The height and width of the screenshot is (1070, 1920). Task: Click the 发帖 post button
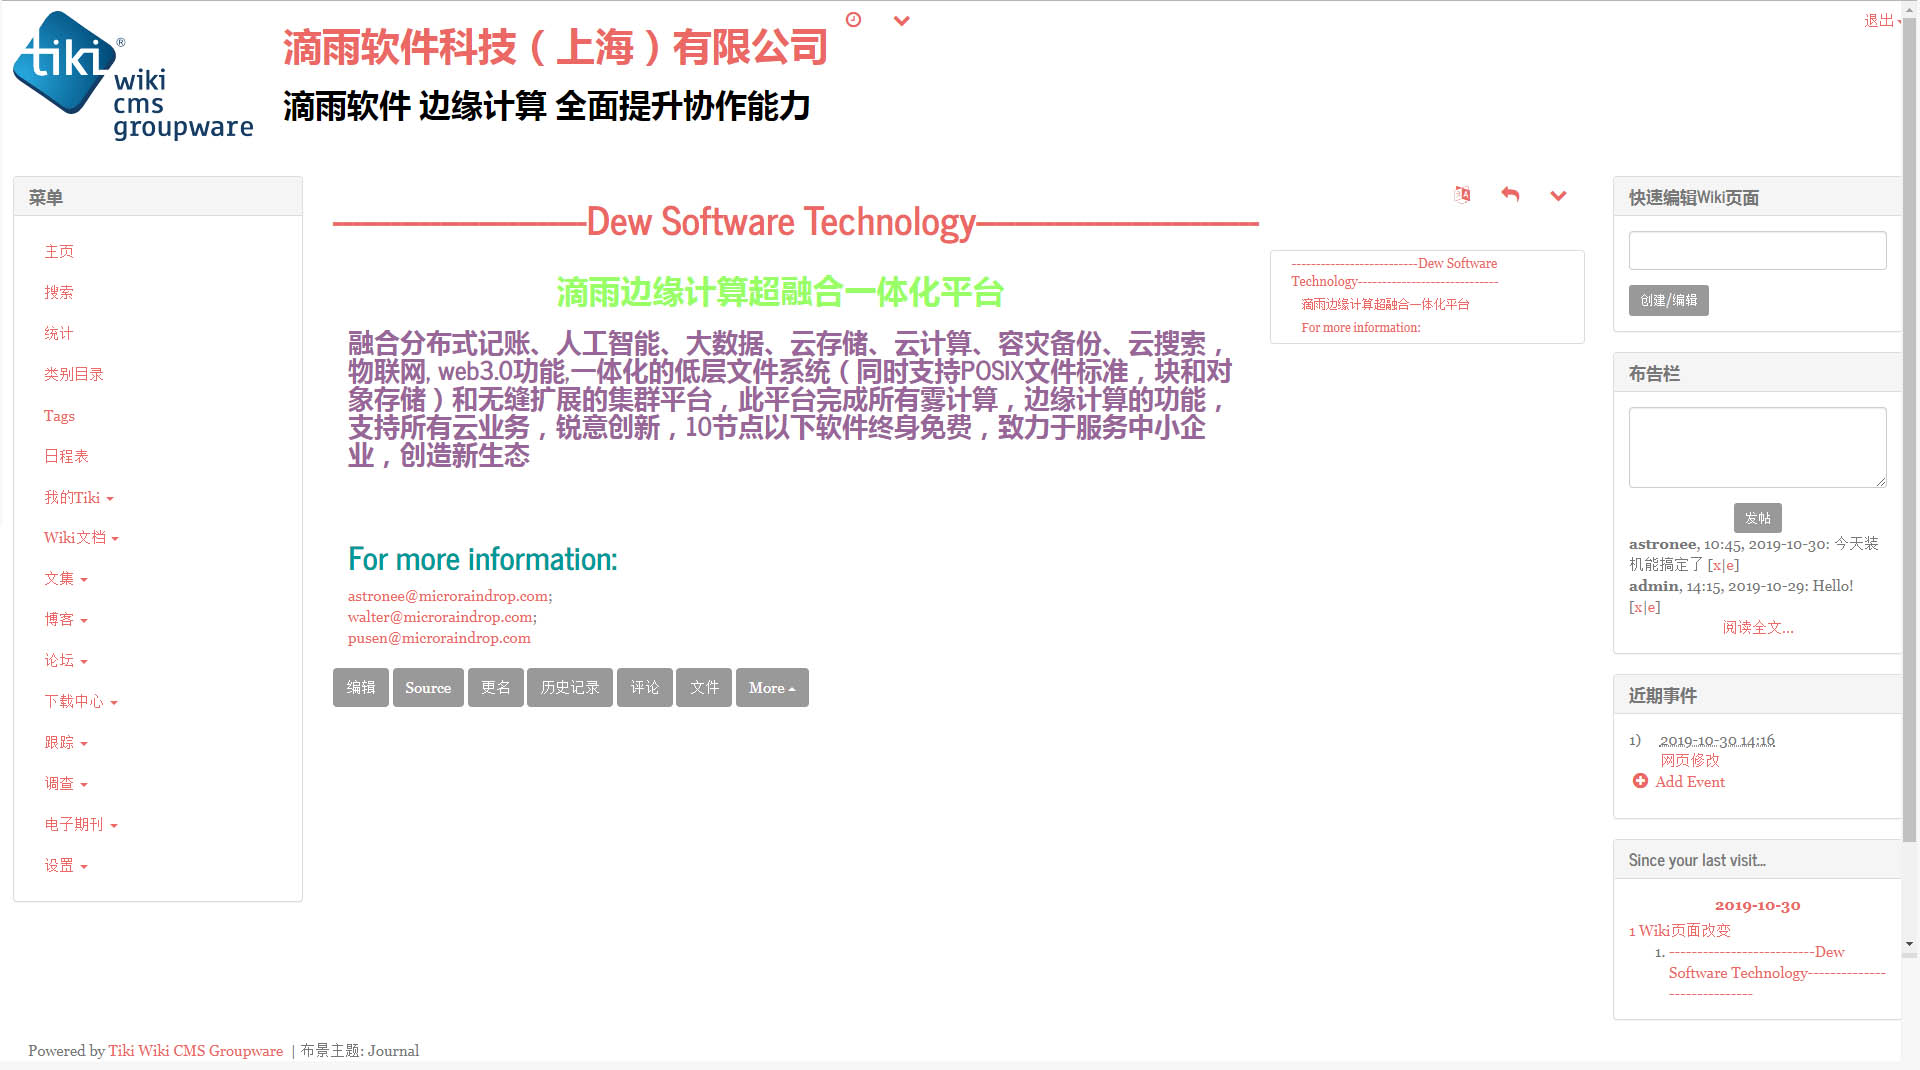click(1757, 518)
